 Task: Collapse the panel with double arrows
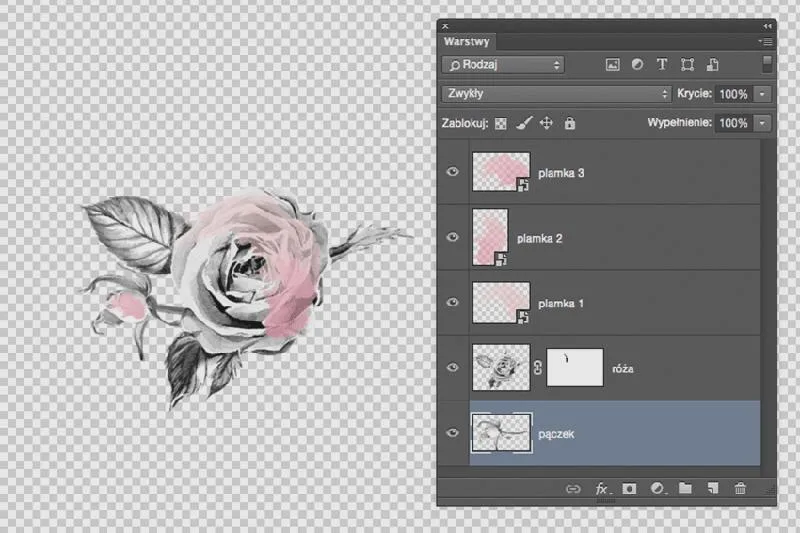767,26
